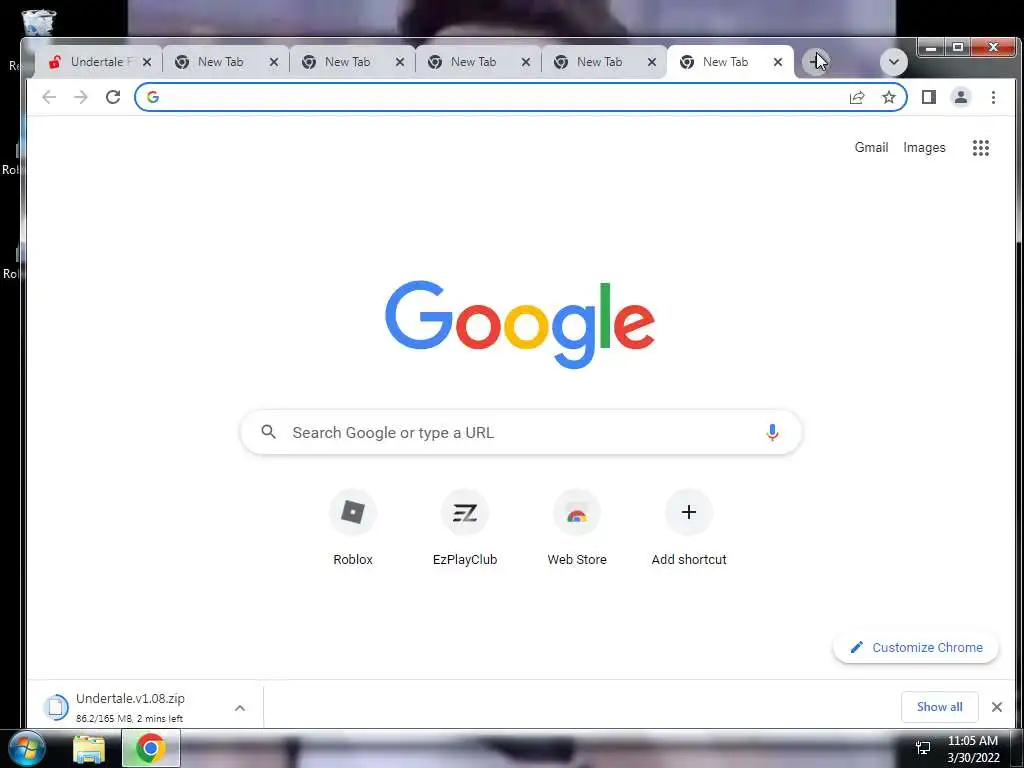
Task: Open the profile avatar menu
Action: pos(961,97)
